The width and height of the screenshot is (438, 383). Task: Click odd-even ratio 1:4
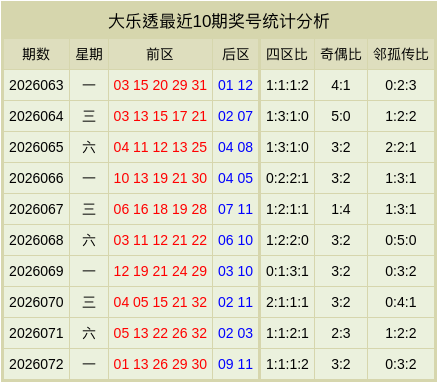tap(341, 209)
